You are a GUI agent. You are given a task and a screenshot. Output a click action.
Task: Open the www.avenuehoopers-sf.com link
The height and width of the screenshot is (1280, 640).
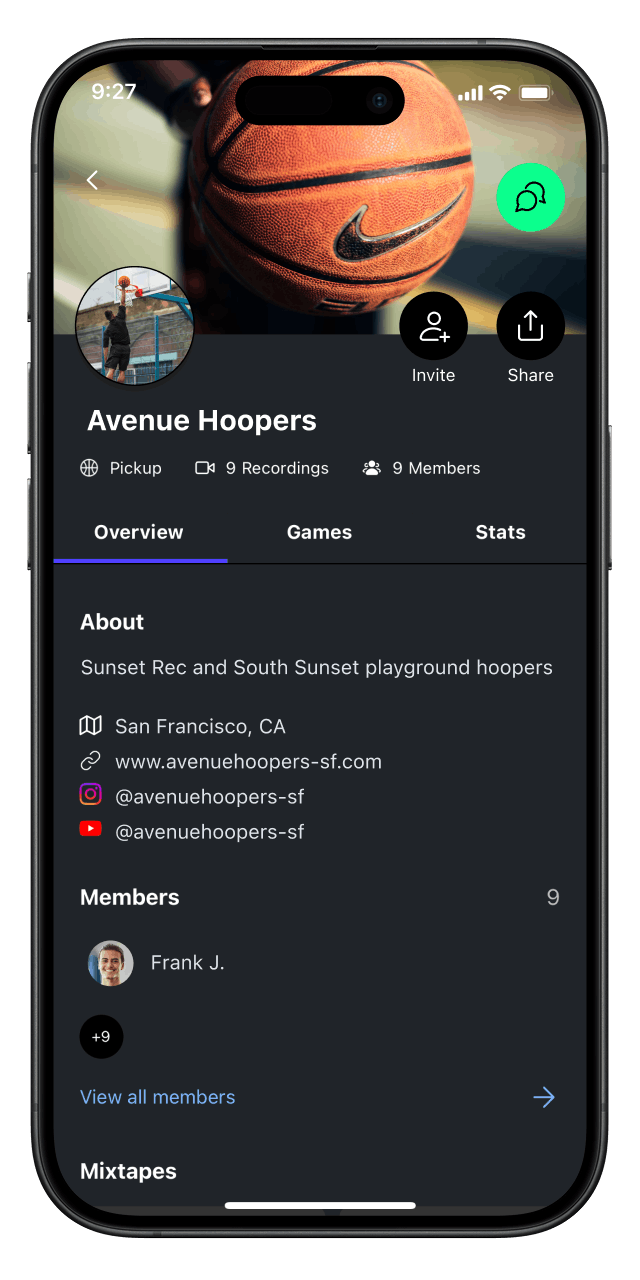(x=249, y=762)
